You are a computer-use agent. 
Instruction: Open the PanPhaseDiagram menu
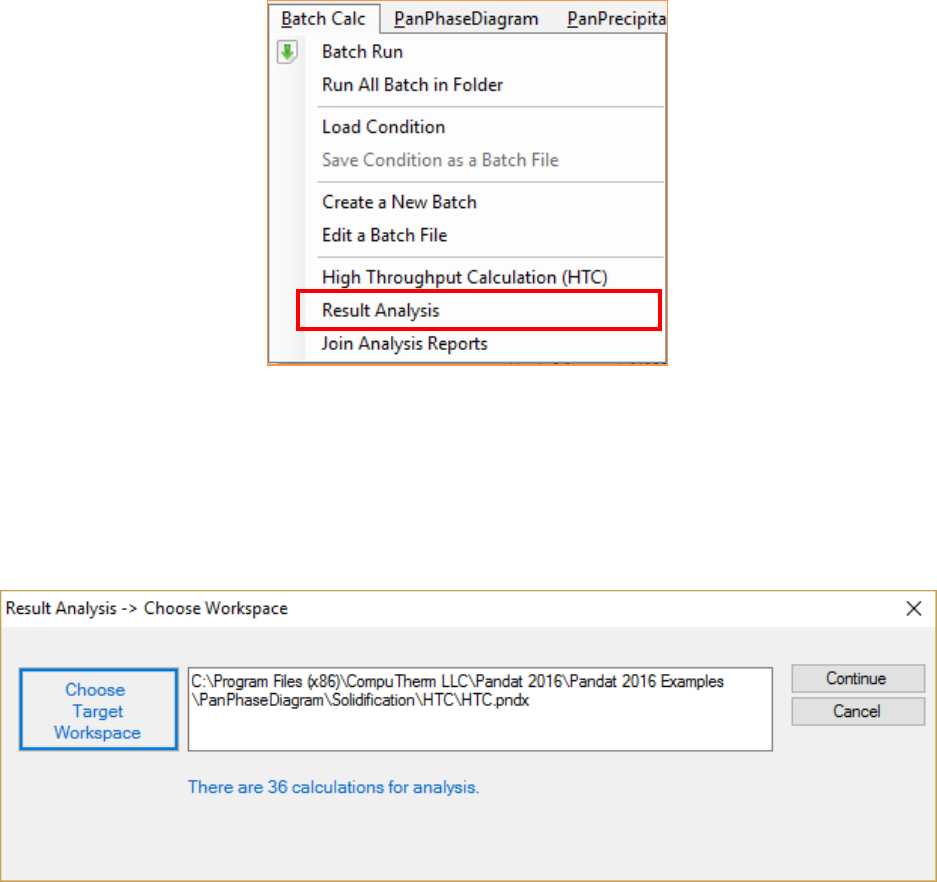tap(466, 19)
